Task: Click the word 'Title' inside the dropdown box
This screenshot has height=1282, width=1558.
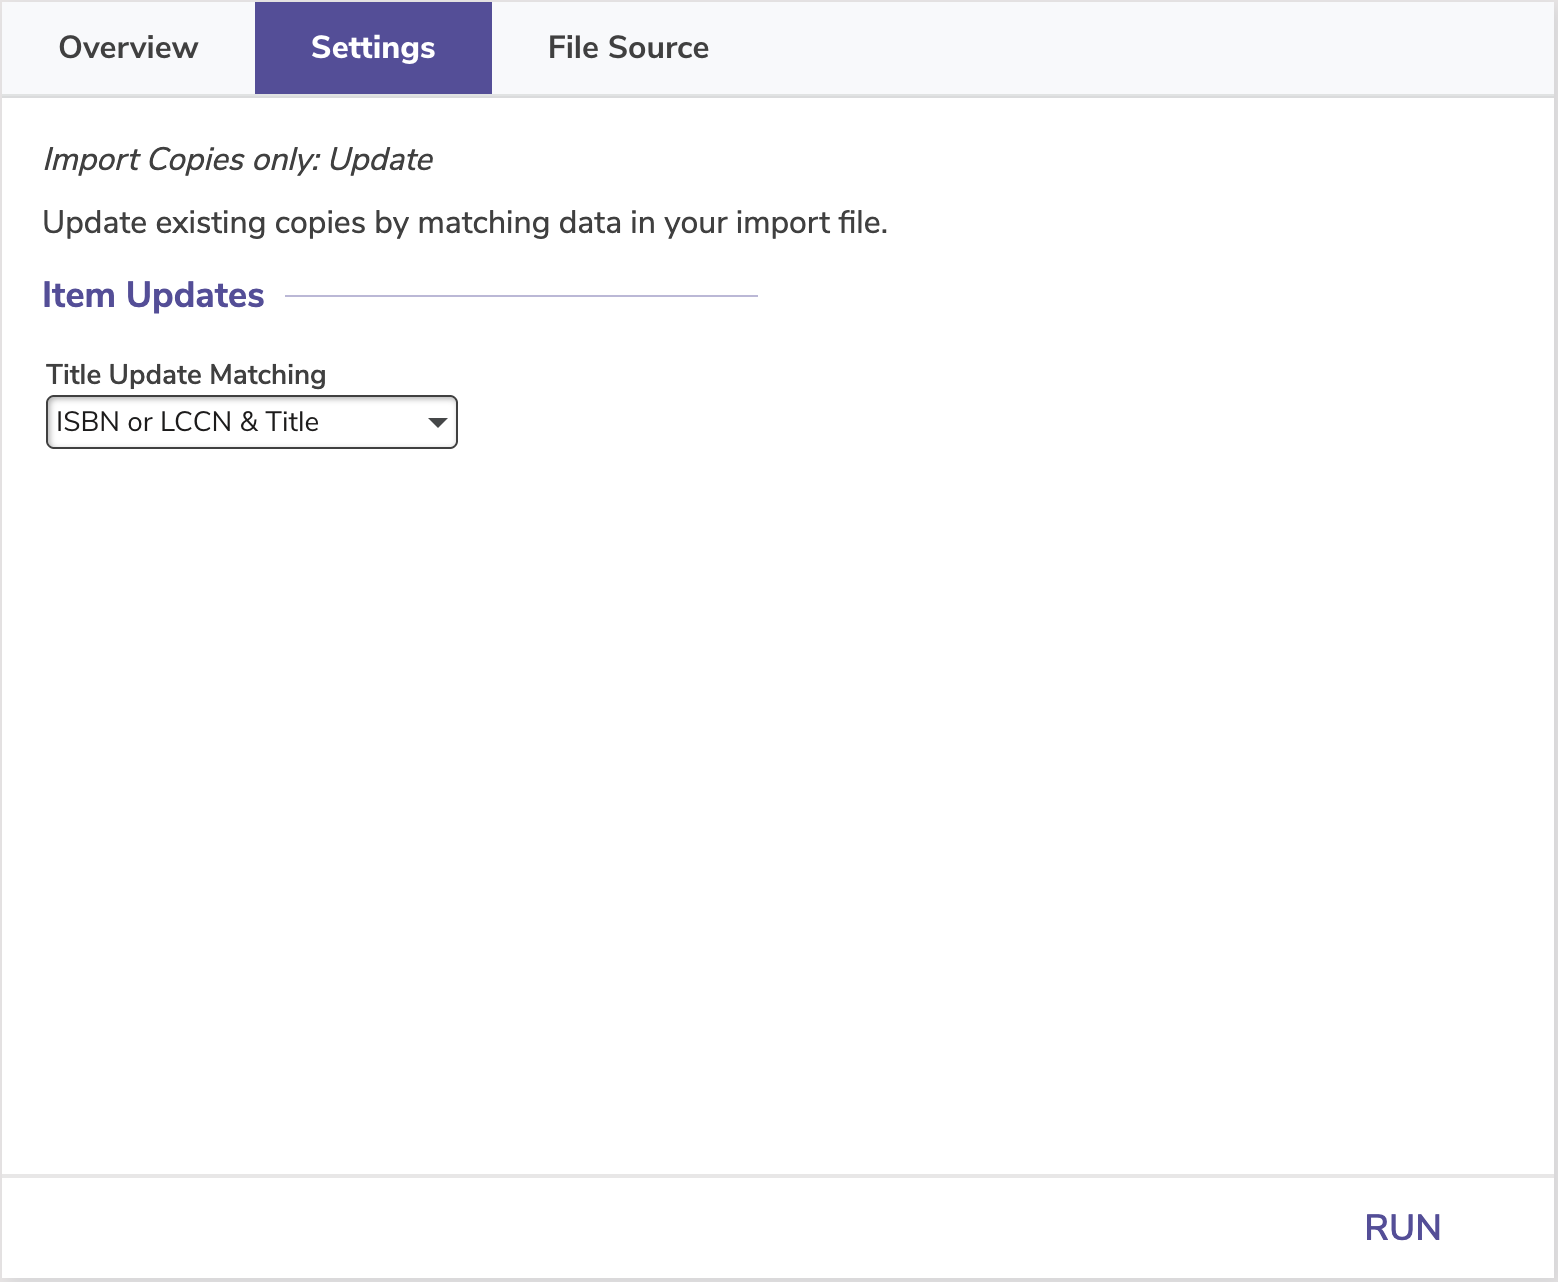Action: pyautogui.click(x=292, y=422)
